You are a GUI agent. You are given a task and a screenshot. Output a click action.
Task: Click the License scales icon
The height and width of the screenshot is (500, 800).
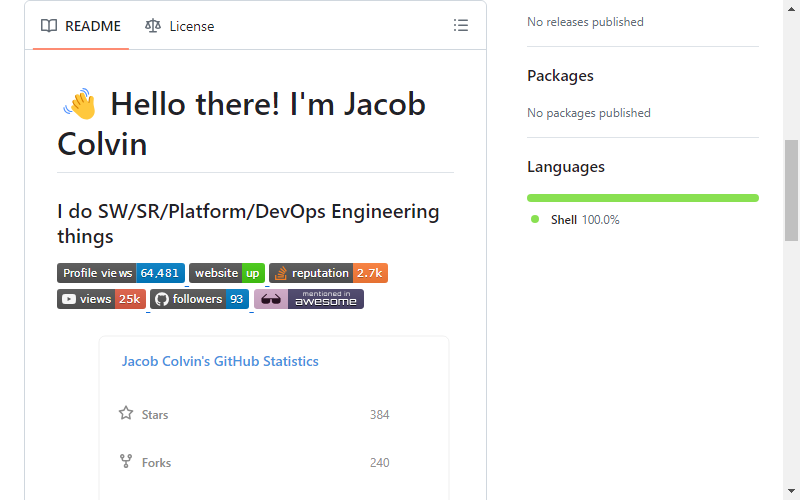click(153, 26)
